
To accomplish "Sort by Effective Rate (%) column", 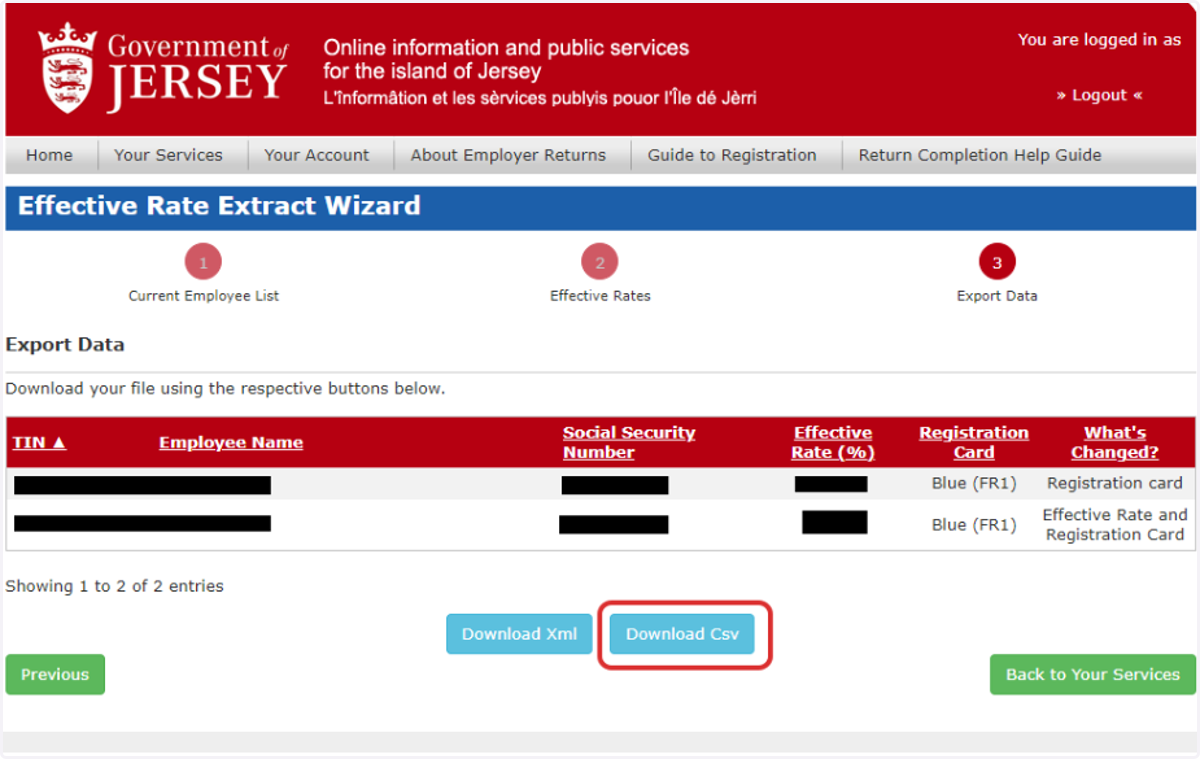I will pos(833,442).
